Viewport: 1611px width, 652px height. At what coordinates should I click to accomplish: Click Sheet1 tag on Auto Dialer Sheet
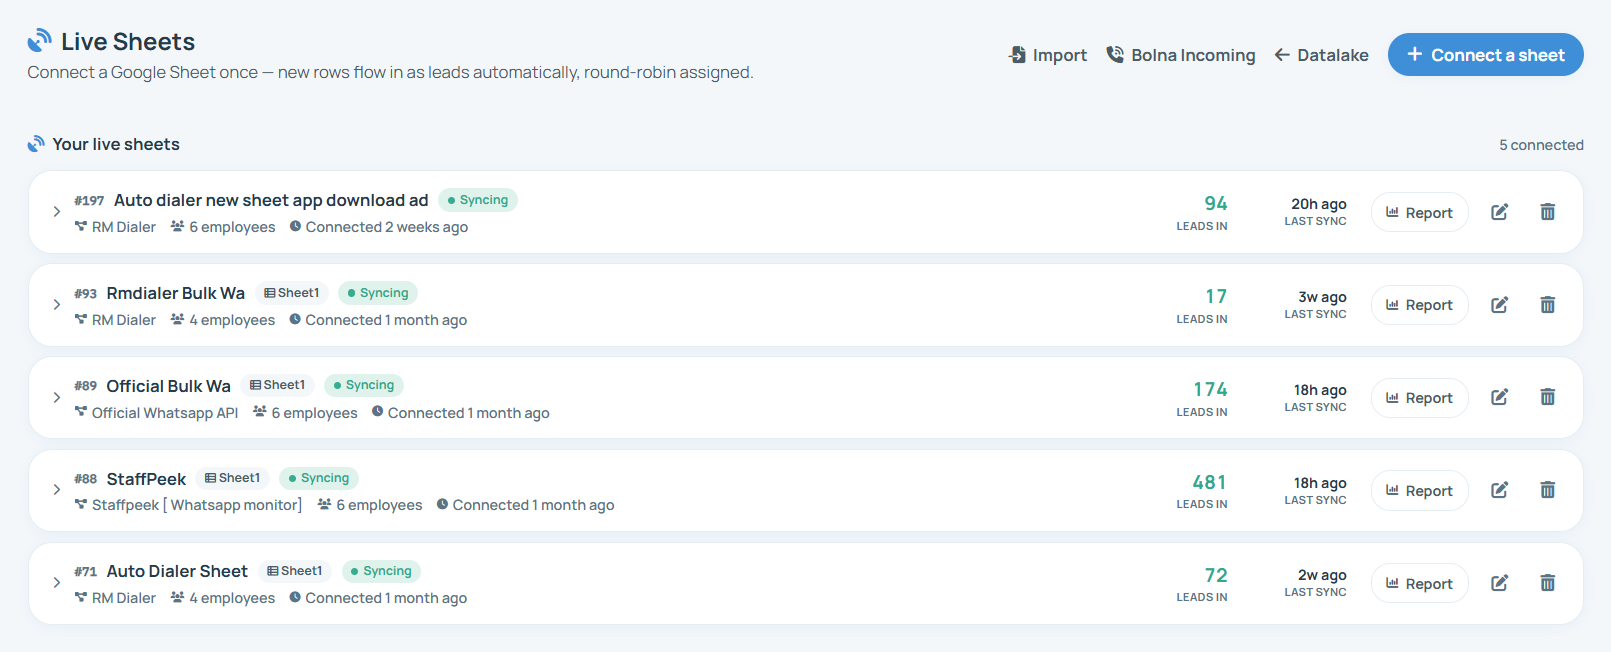coord(295,571)
